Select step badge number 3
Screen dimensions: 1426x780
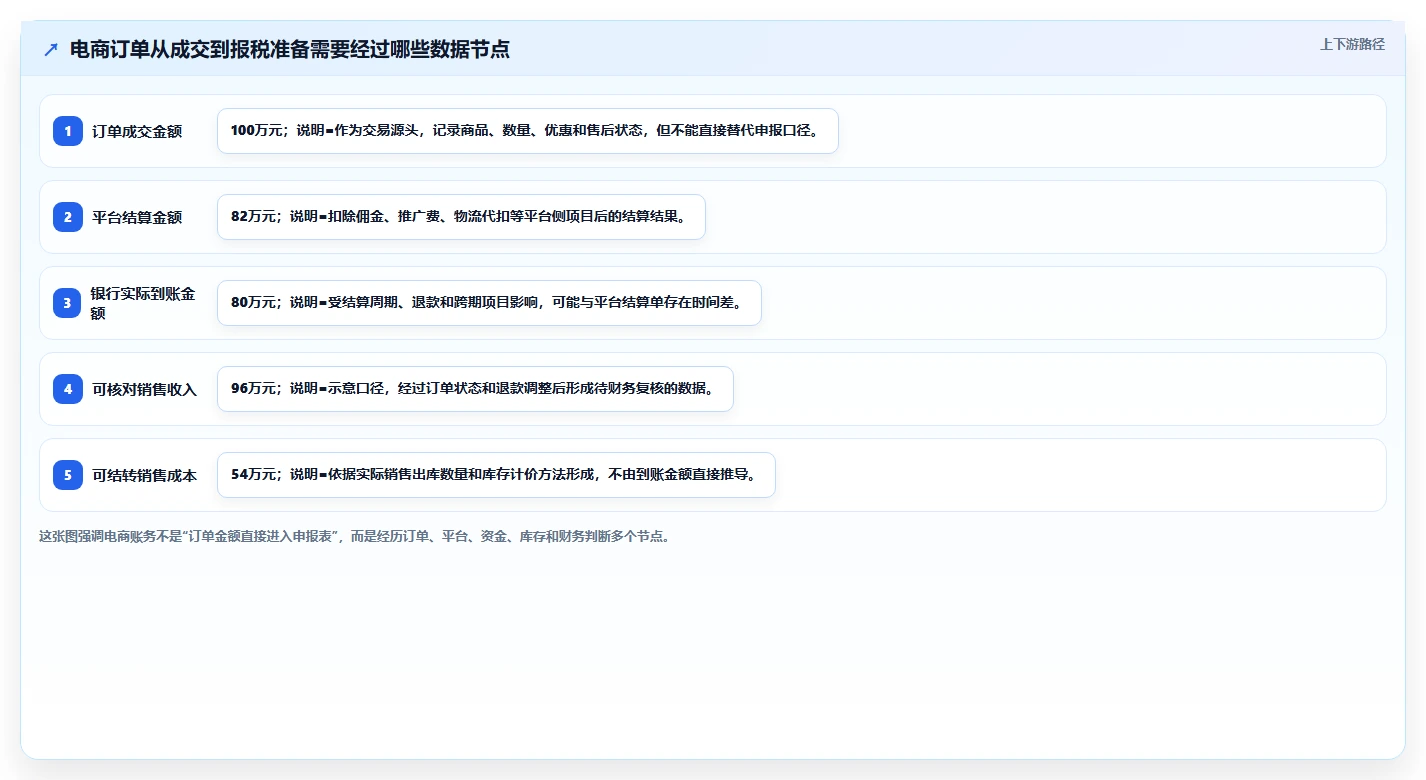pos(68,303)
